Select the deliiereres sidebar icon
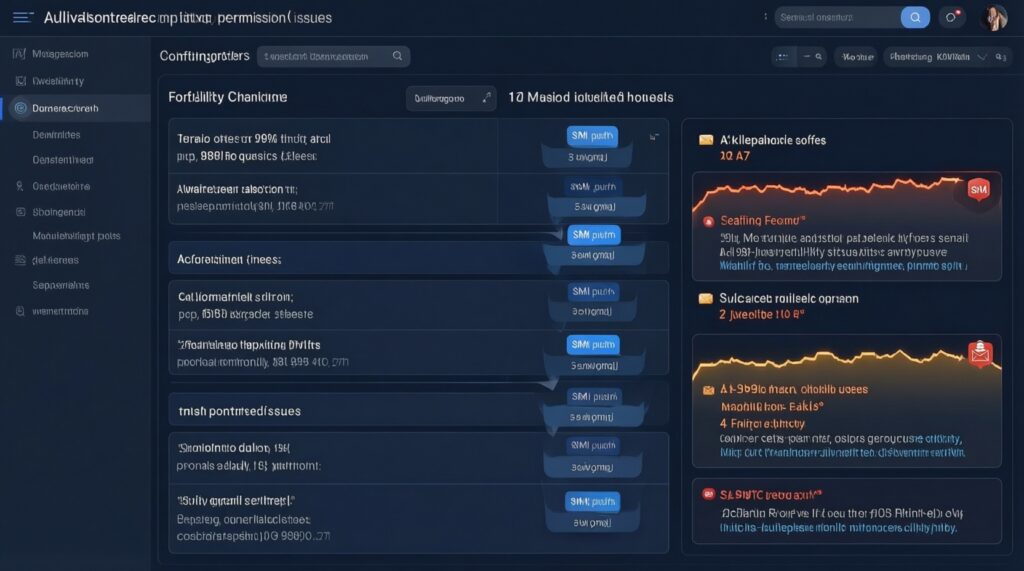Viewport: 1024px width, 571px height. tap(20, 260)
